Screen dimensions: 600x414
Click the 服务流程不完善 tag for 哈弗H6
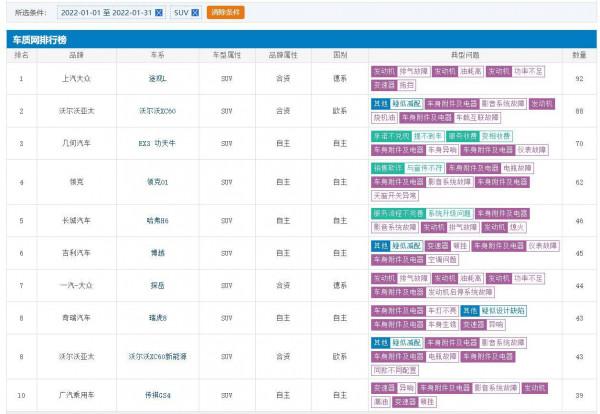pyautogui.click(x=397, y=213)
